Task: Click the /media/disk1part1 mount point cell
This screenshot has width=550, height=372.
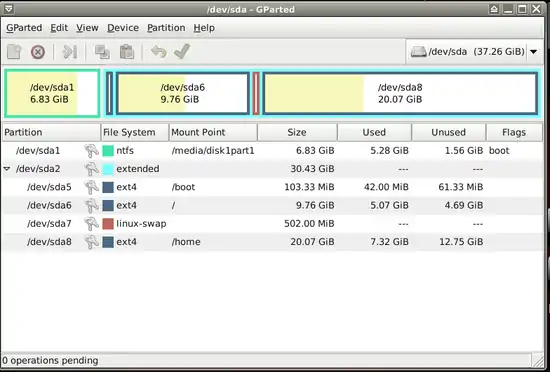Action: click(213, 151)
